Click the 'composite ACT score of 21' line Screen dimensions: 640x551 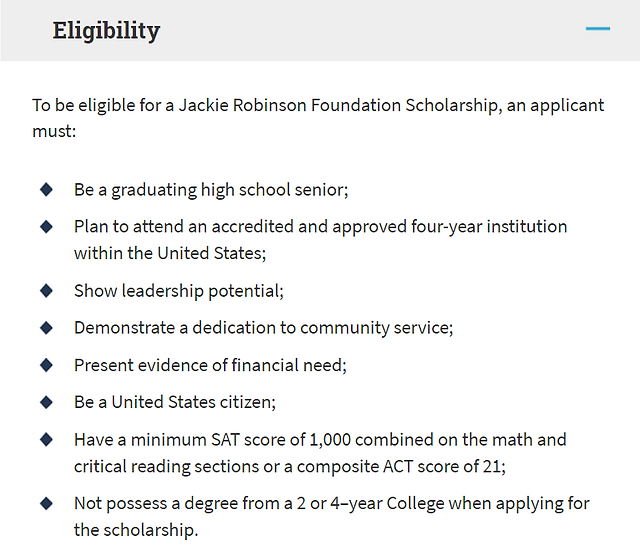point(290,467)
